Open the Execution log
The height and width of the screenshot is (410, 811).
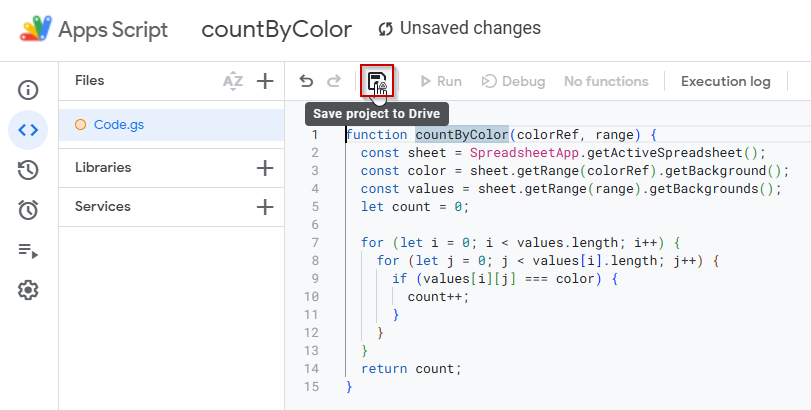[726, 81]
